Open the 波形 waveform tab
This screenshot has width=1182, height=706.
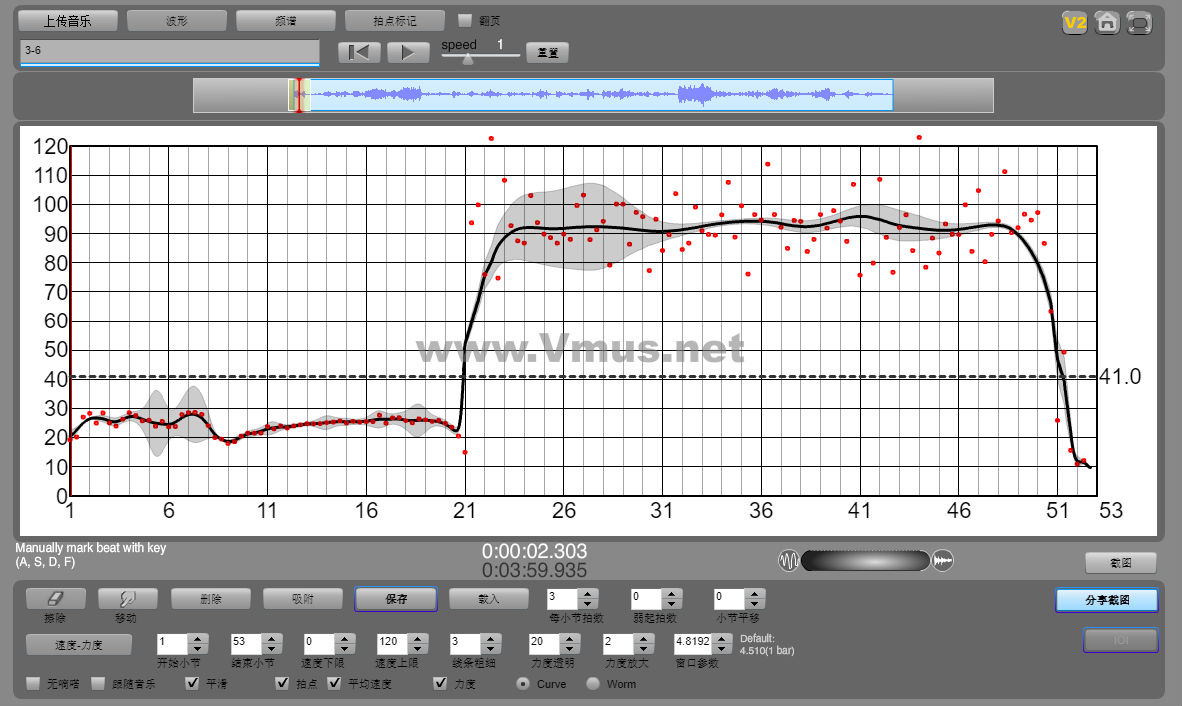click(177, 20)
